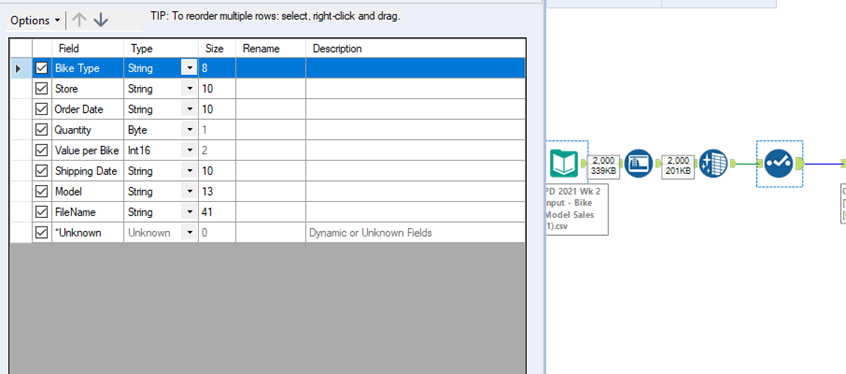The image size is (846, 374).
Task: Uncheck the Quantity field checkbox
Action: 42,130
